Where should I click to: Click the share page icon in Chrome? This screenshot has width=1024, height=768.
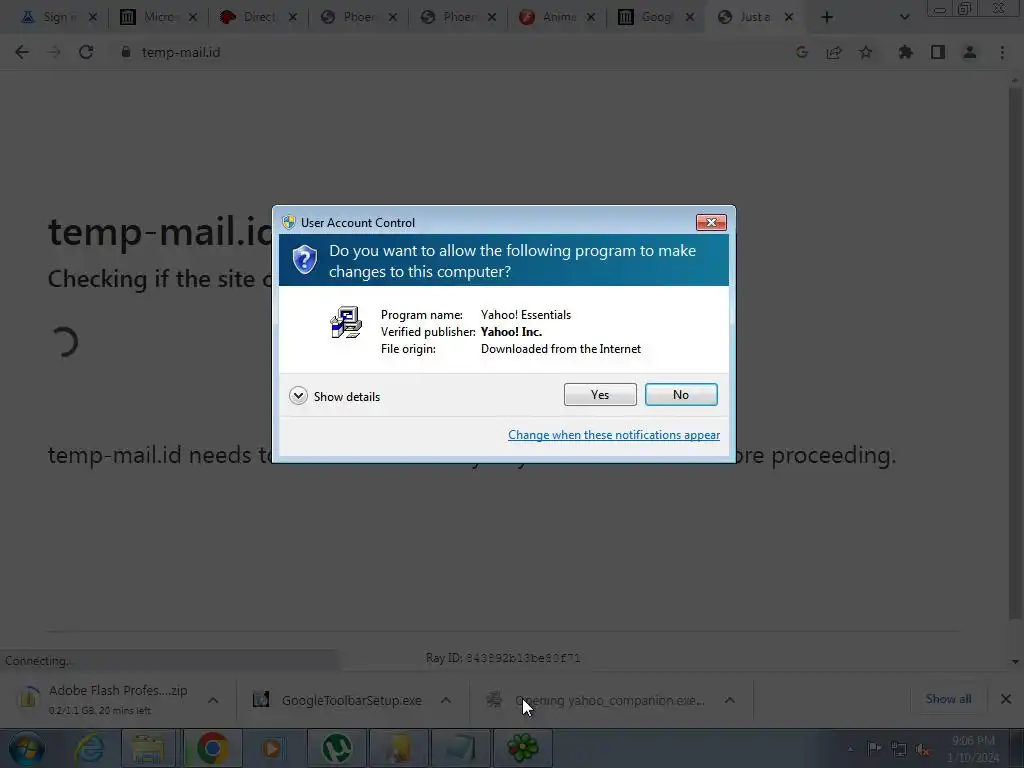click(x=834, y=52)
